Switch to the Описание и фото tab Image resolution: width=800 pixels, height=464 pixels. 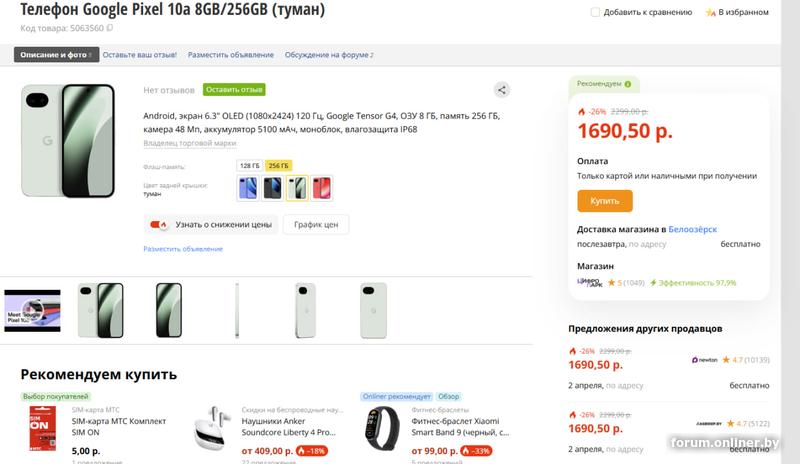[55, 55]
